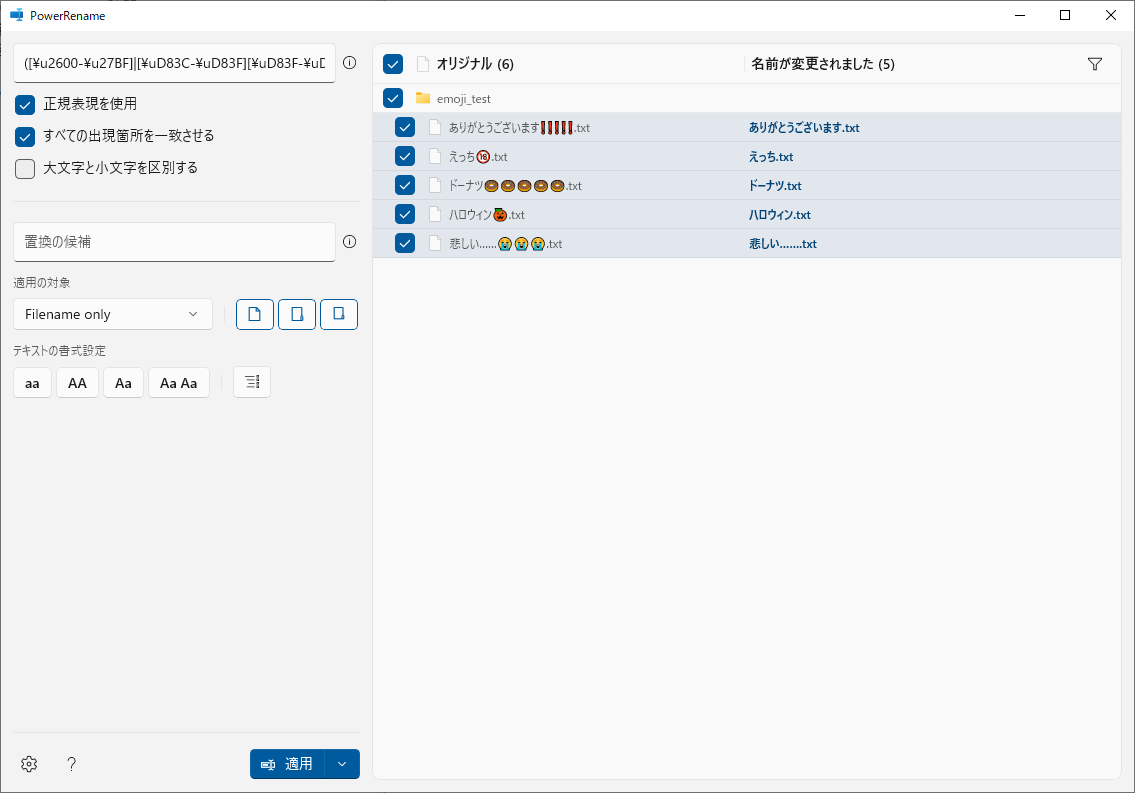Uncheck the 悲しい file checkbox
Viewport: 1135px width, 793px height.
(x=405, y=243)
